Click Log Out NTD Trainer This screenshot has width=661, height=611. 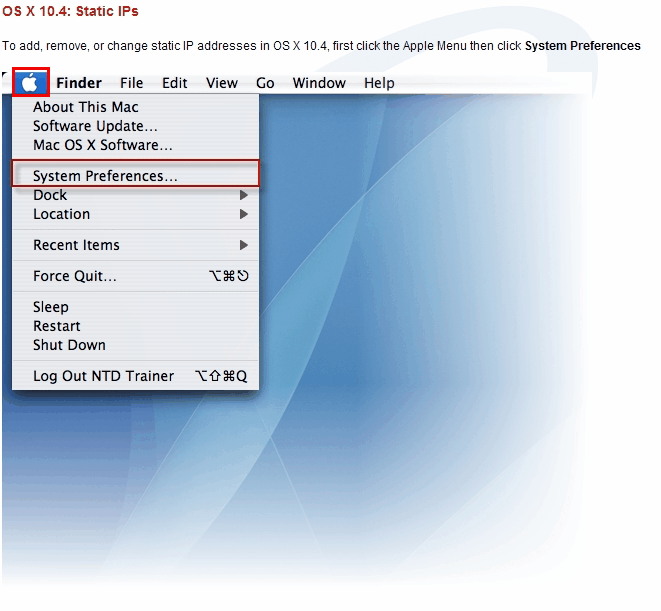pyautogui.click(x=104, y=376)
